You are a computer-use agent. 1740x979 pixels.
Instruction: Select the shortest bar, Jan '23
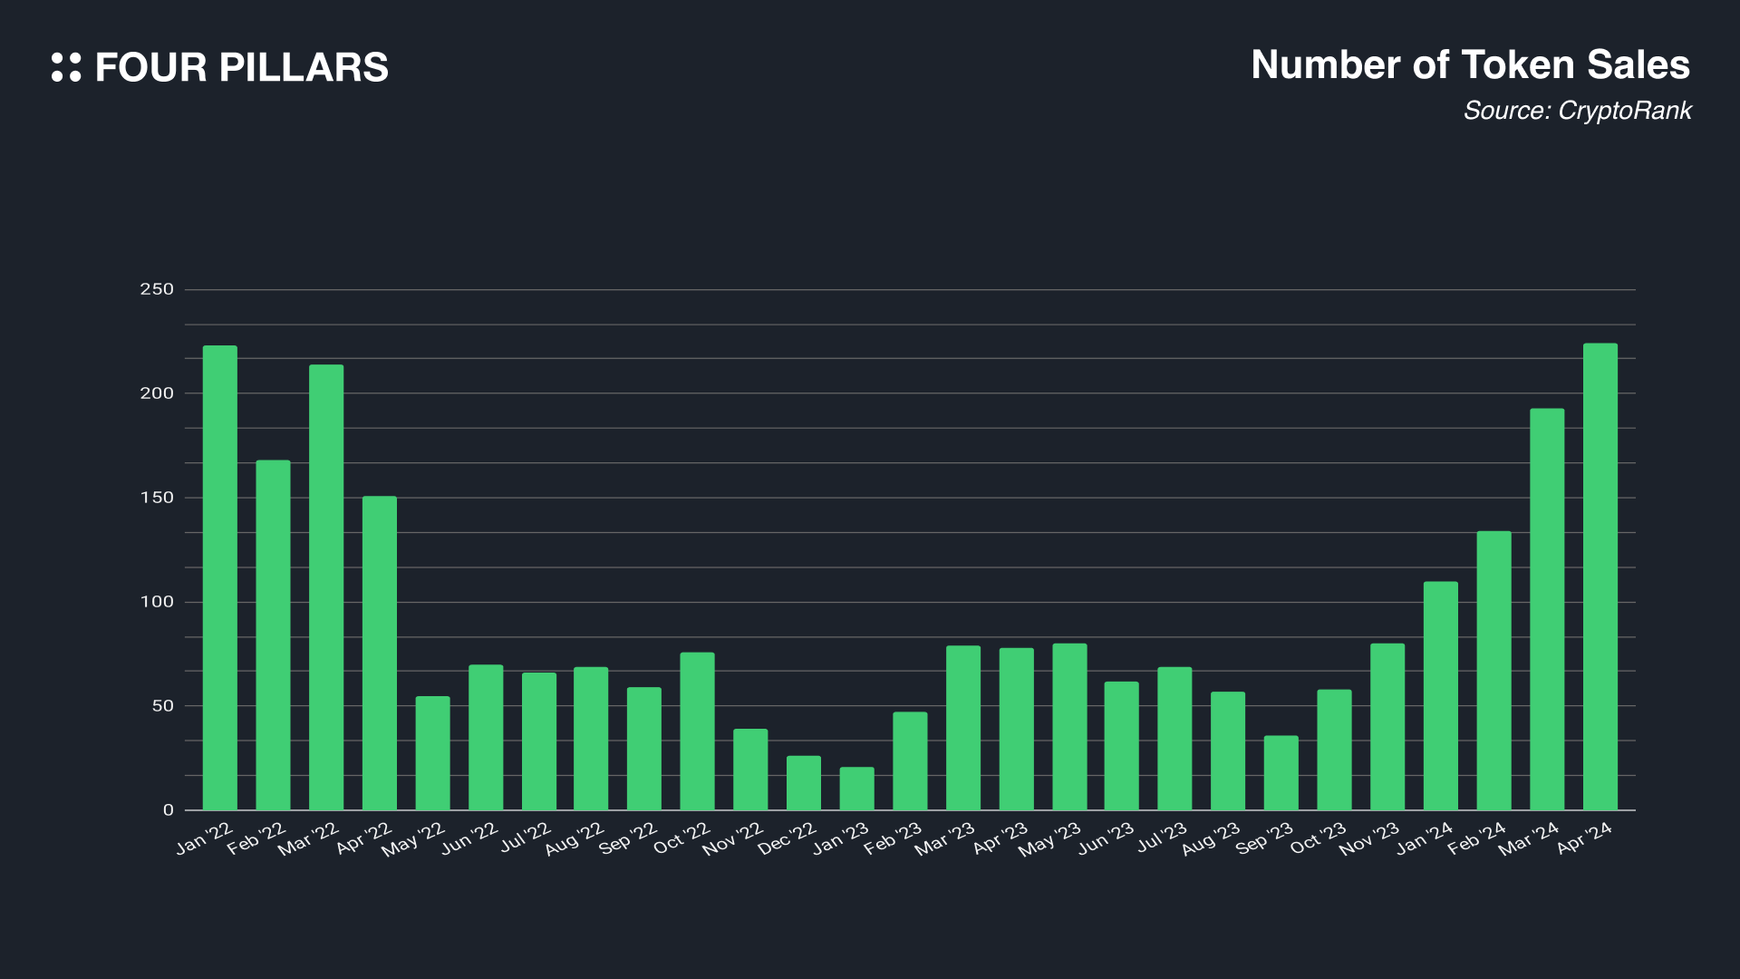[x=857, y=789]
